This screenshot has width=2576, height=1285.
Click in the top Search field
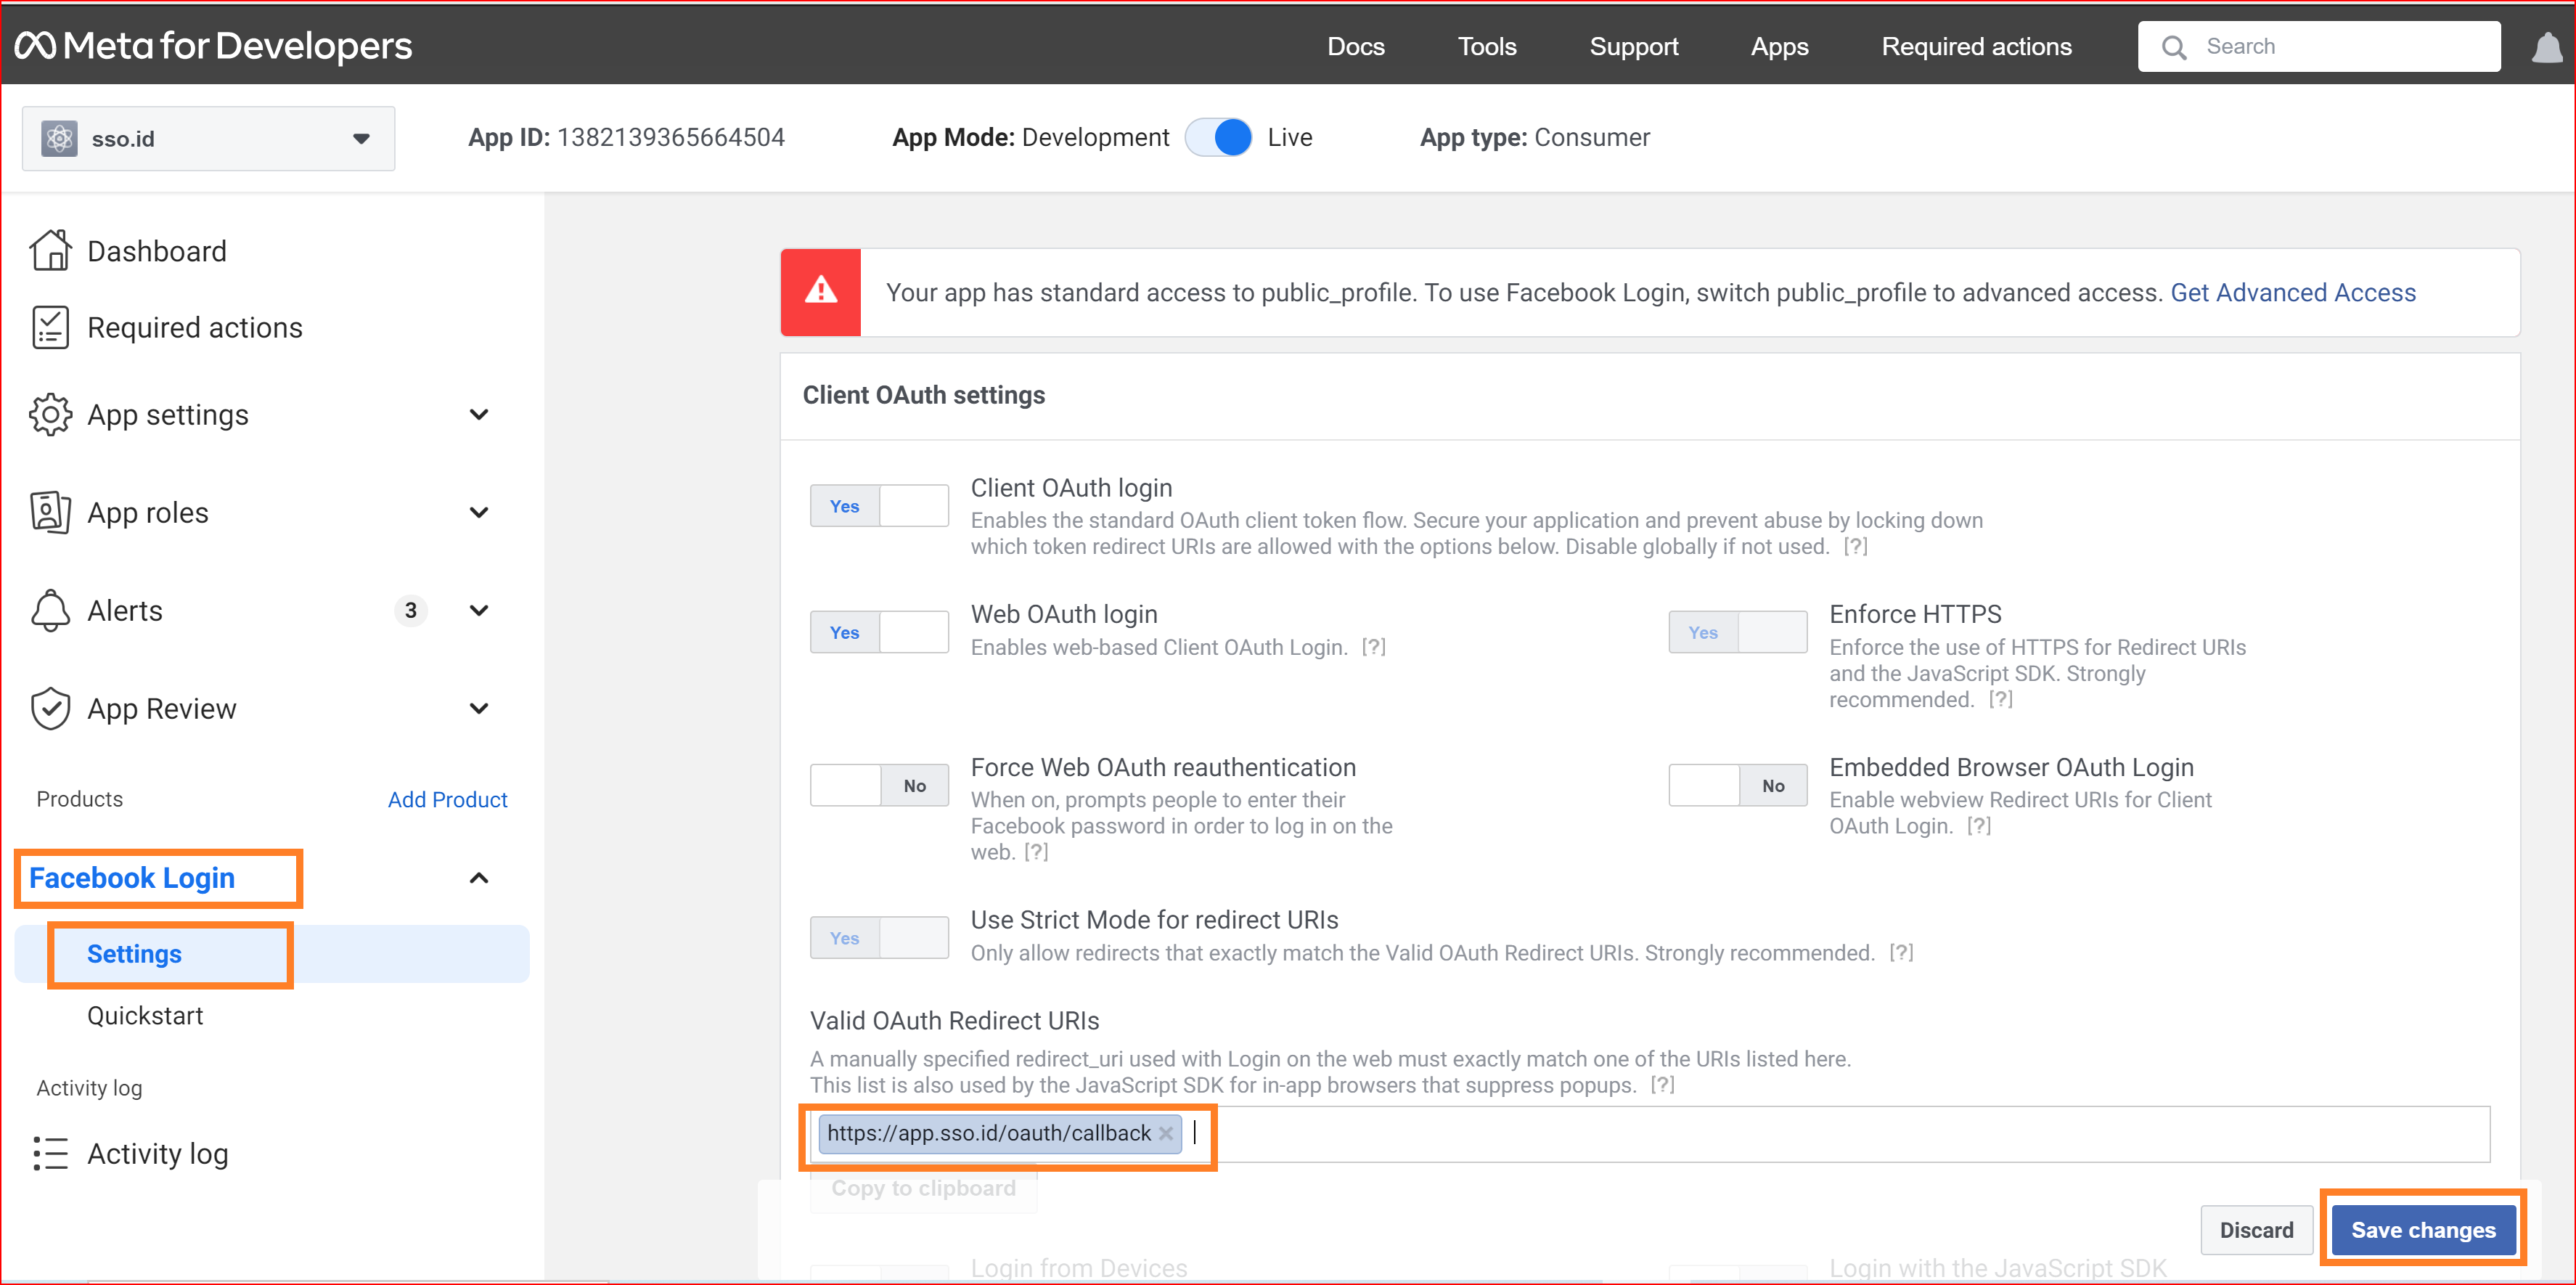point(2318,47)
